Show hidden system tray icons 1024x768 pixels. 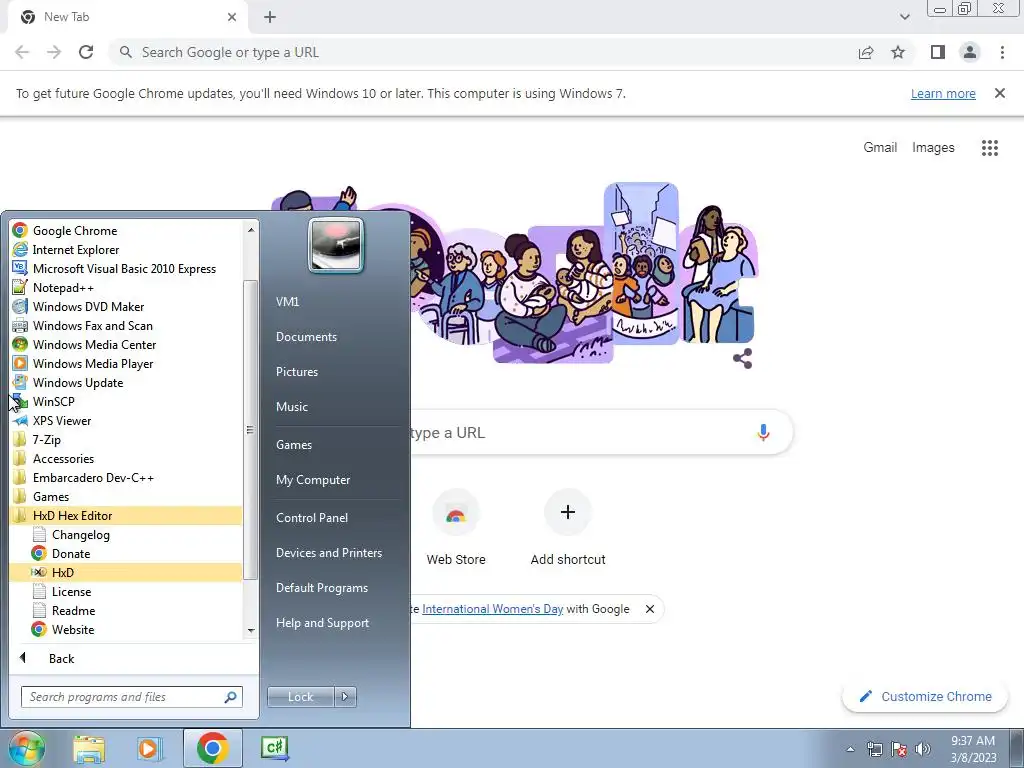(x=850, y=749)
